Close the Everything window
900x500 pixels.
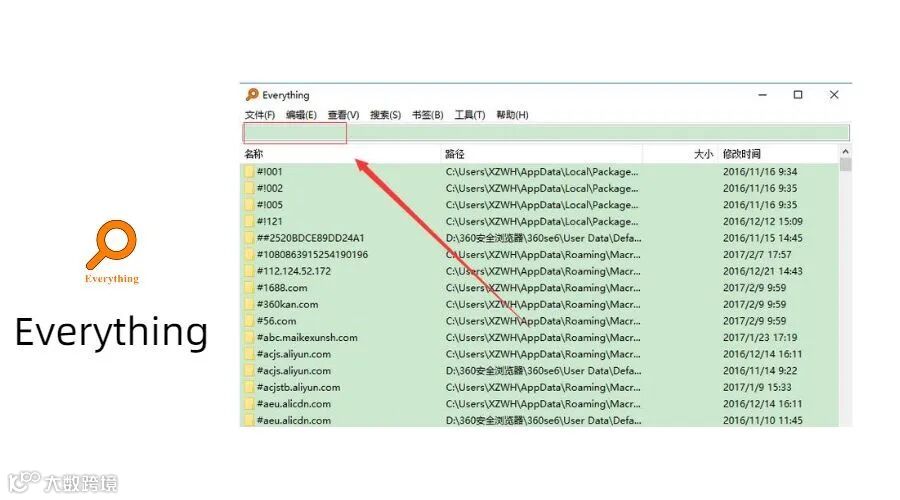point(834,95)
